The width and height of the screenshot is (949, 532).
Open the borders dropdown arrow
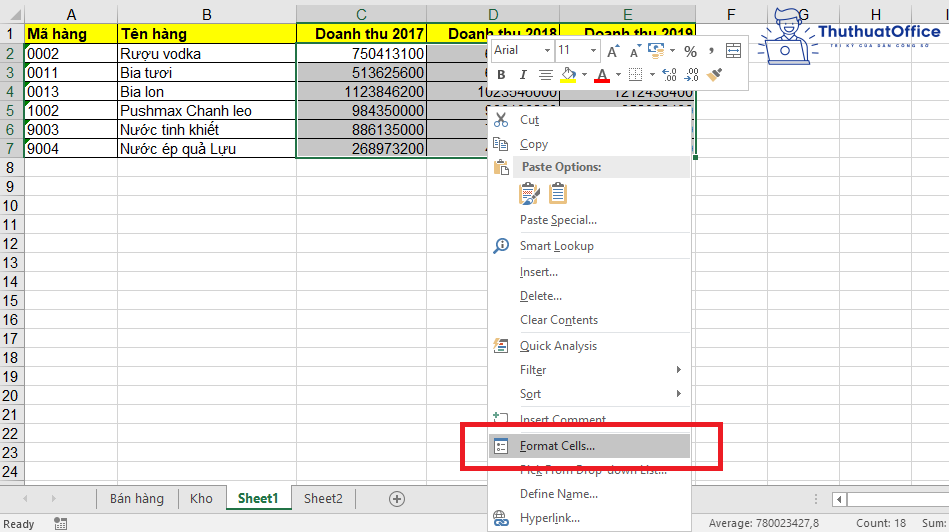(x=652, y=75)
